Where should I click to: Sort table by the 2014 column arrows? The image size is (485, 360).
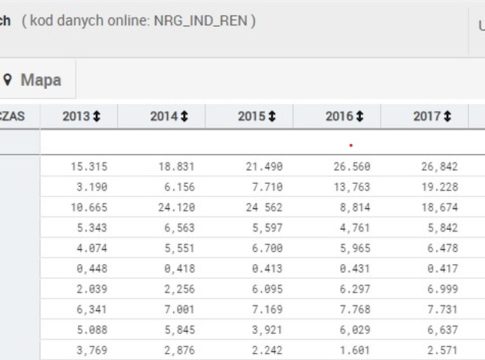(184, 116)
